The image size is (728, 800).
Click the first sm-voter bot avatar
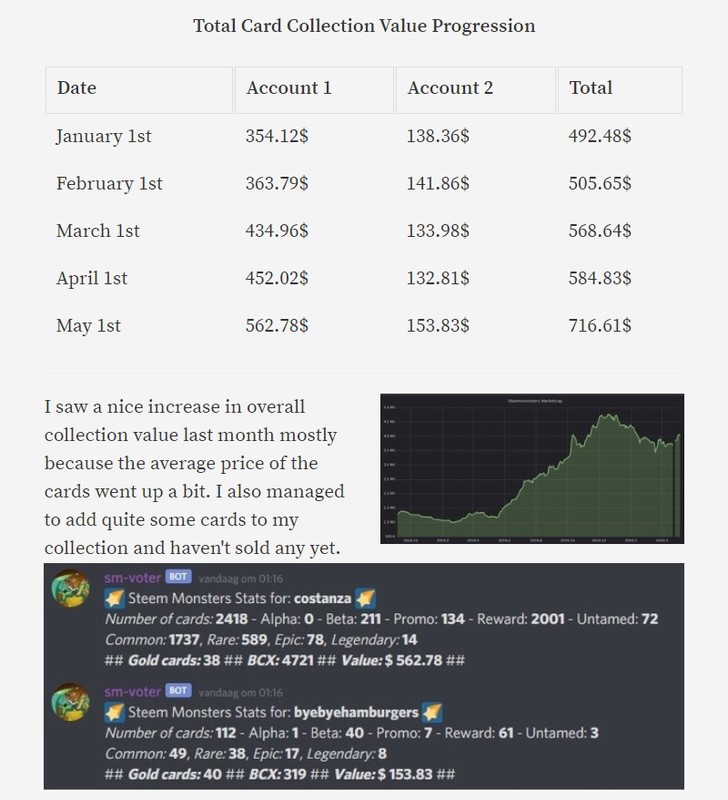coord(71,588)
